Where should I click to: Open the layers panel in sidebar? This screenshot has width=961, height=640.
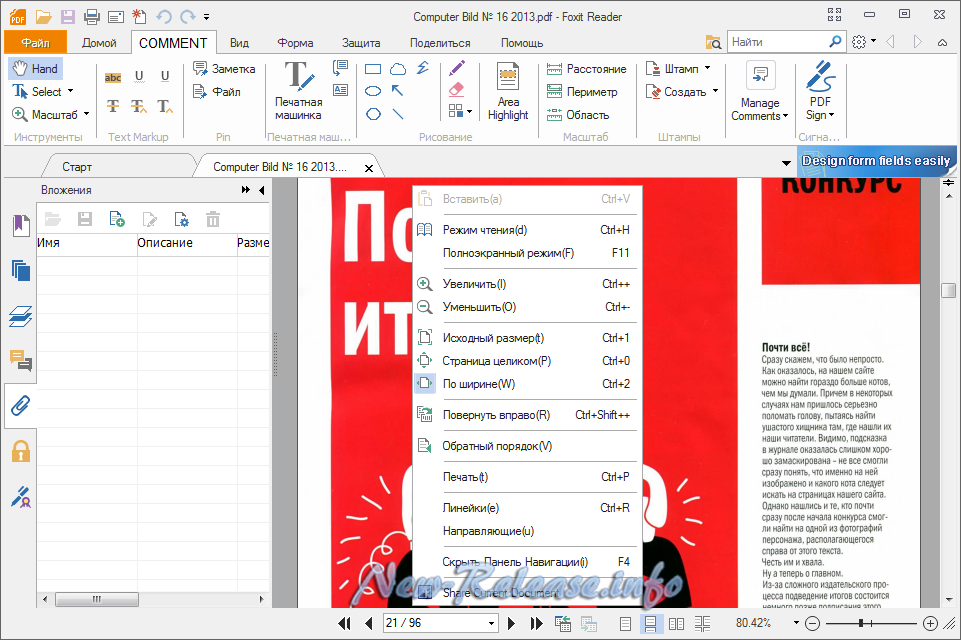click(21, 316)
